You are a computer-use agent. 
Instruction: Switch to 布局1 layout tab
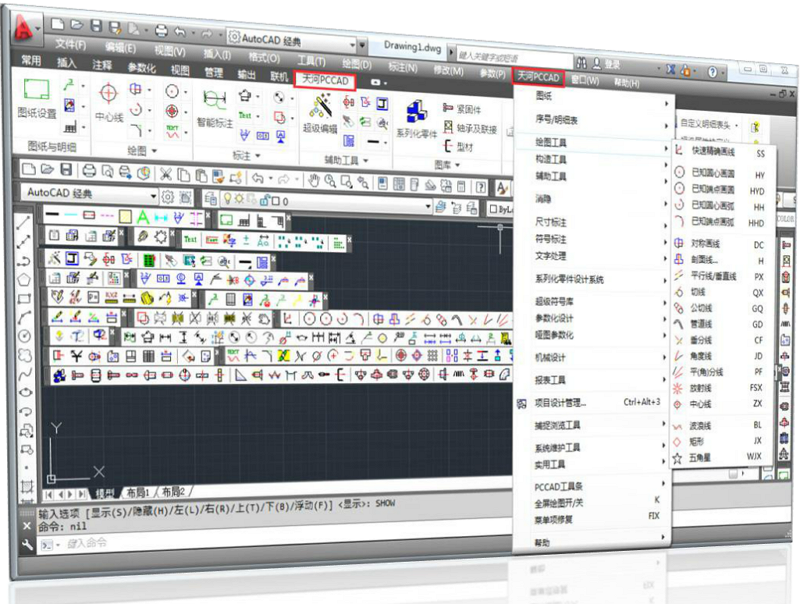pos(138,492)
